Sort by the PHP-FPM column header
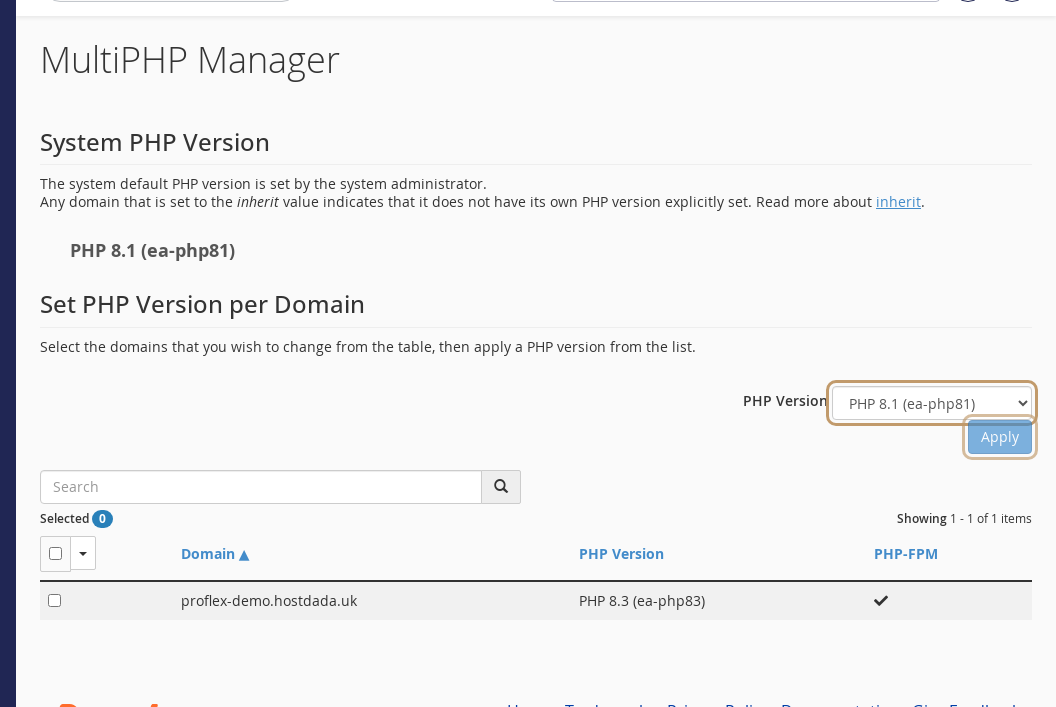 point(905,554)
